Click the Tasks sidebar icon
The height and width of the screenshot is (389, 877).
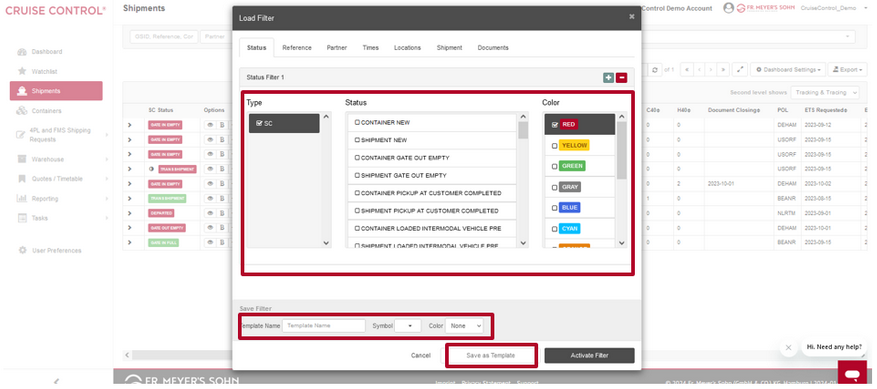(x=22, y=218)
